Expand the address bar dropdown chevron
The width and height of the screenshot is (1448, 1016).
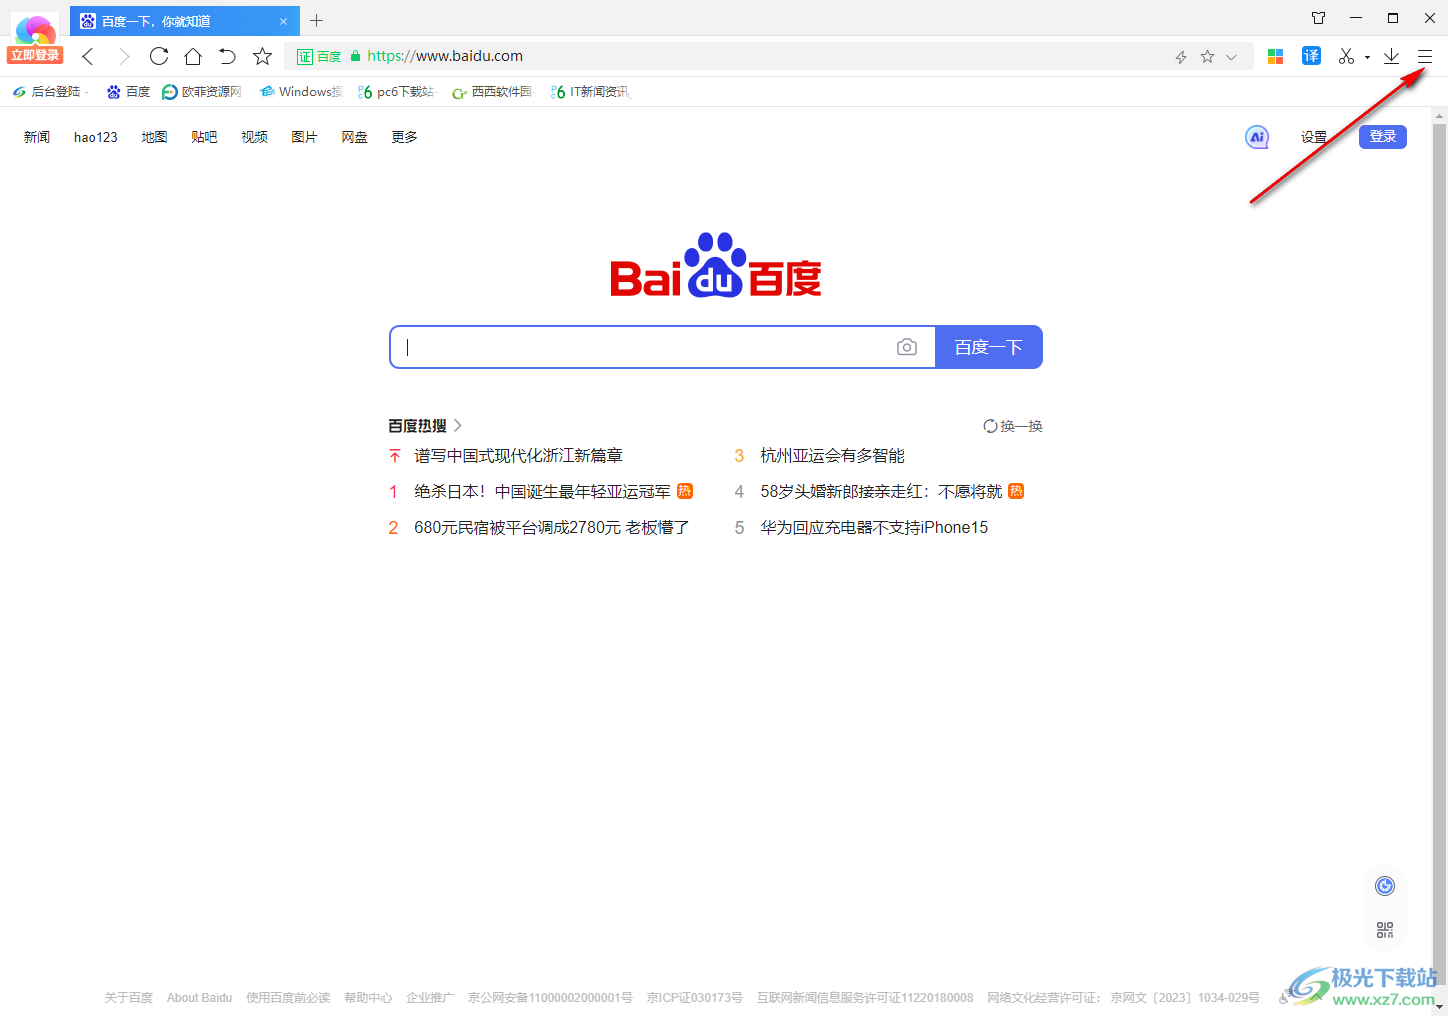pyautogui.click(x=1231, y=57)
